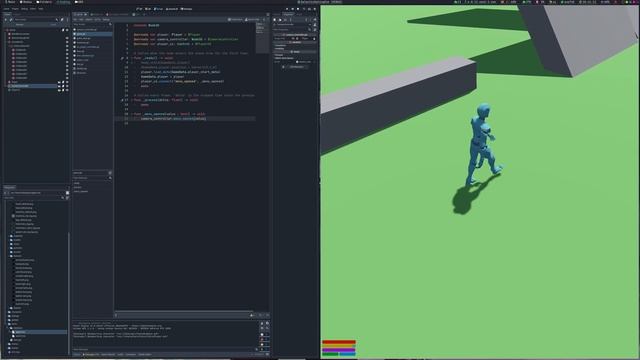Open the Audio bottom panel tab

120,354
